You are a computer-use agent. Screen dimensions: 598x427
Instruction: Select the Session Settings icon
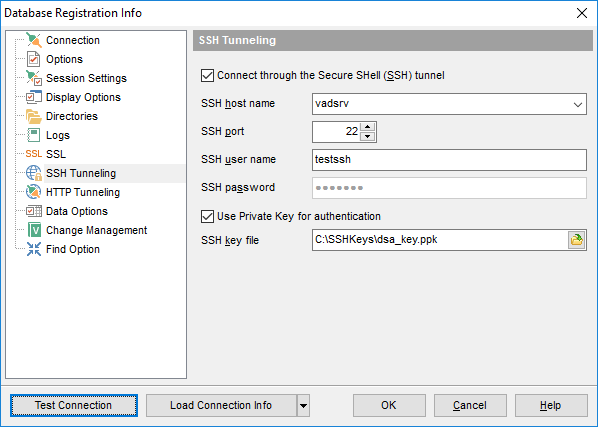coord(34,78)
